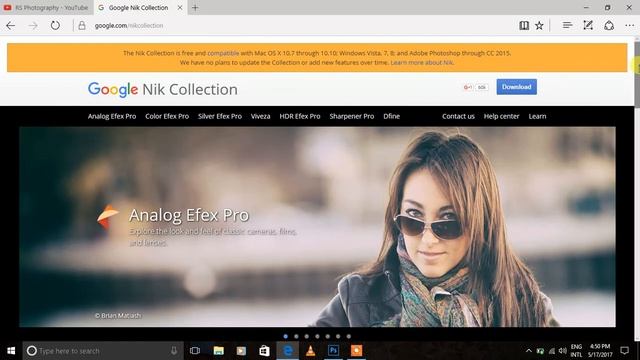Open the clock showing 4:50 PM

[x=600, y=351]
